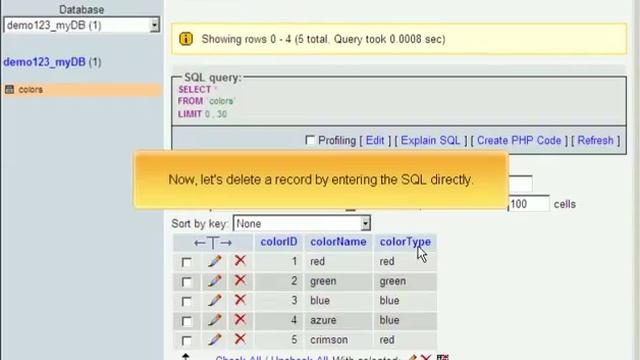Tick the checkbox for the azure row

(x=187, y=320)
